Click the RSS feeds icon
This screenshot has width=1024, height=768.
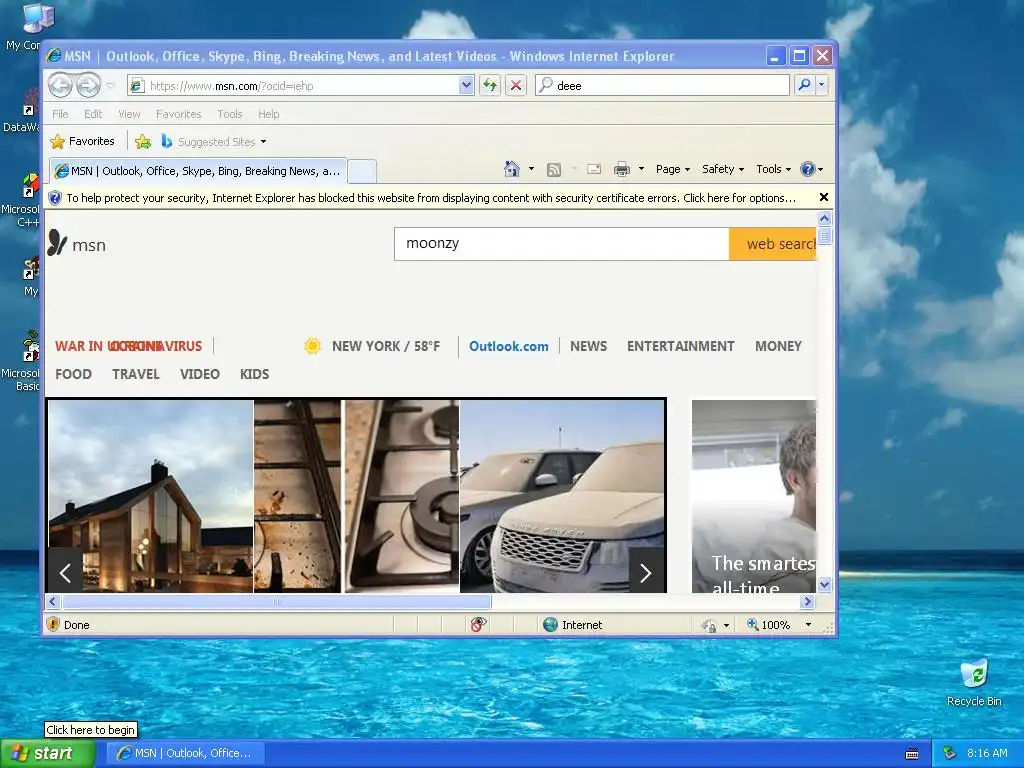(554, 170)
